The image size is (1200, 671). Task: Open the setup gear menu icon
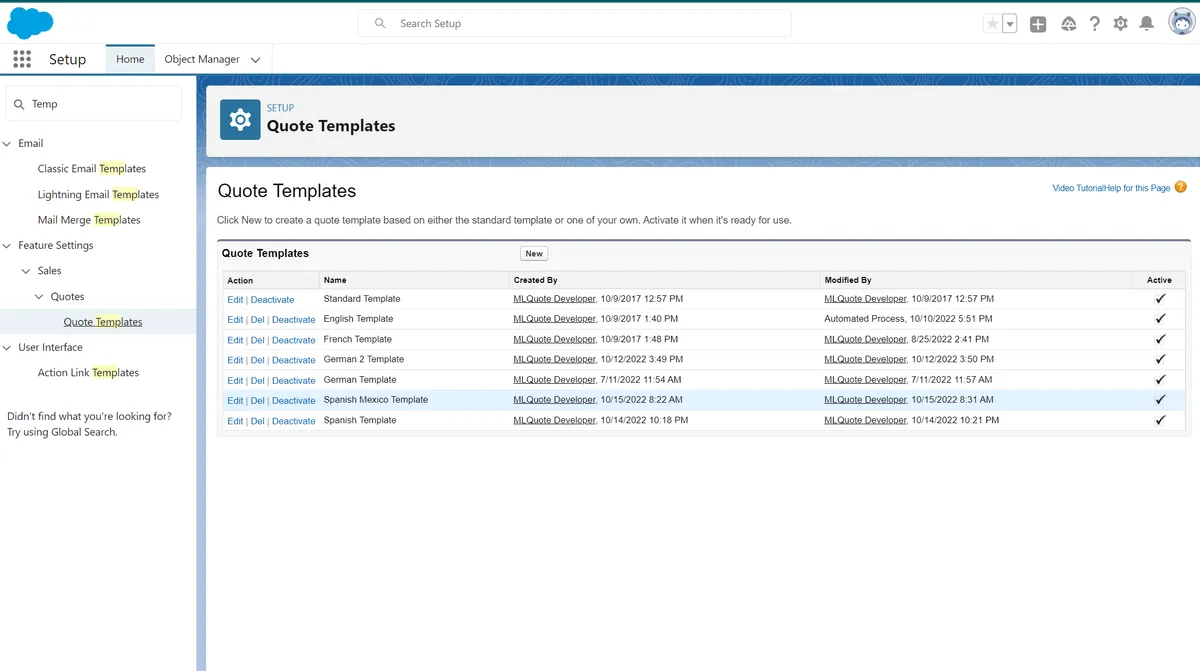pyautogui.click(x=1121, y=24)
